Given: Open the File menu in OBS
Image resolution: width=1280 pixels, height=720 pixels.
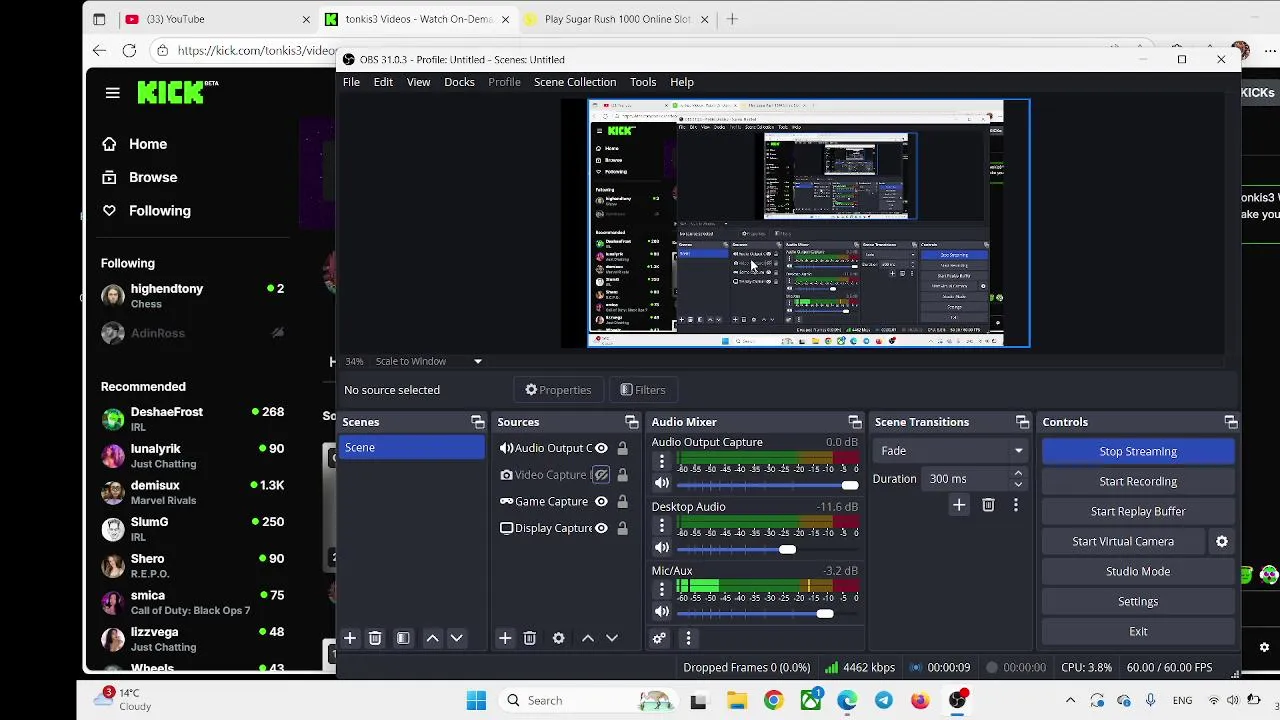Looking at the screenshot, I should 351,82.
